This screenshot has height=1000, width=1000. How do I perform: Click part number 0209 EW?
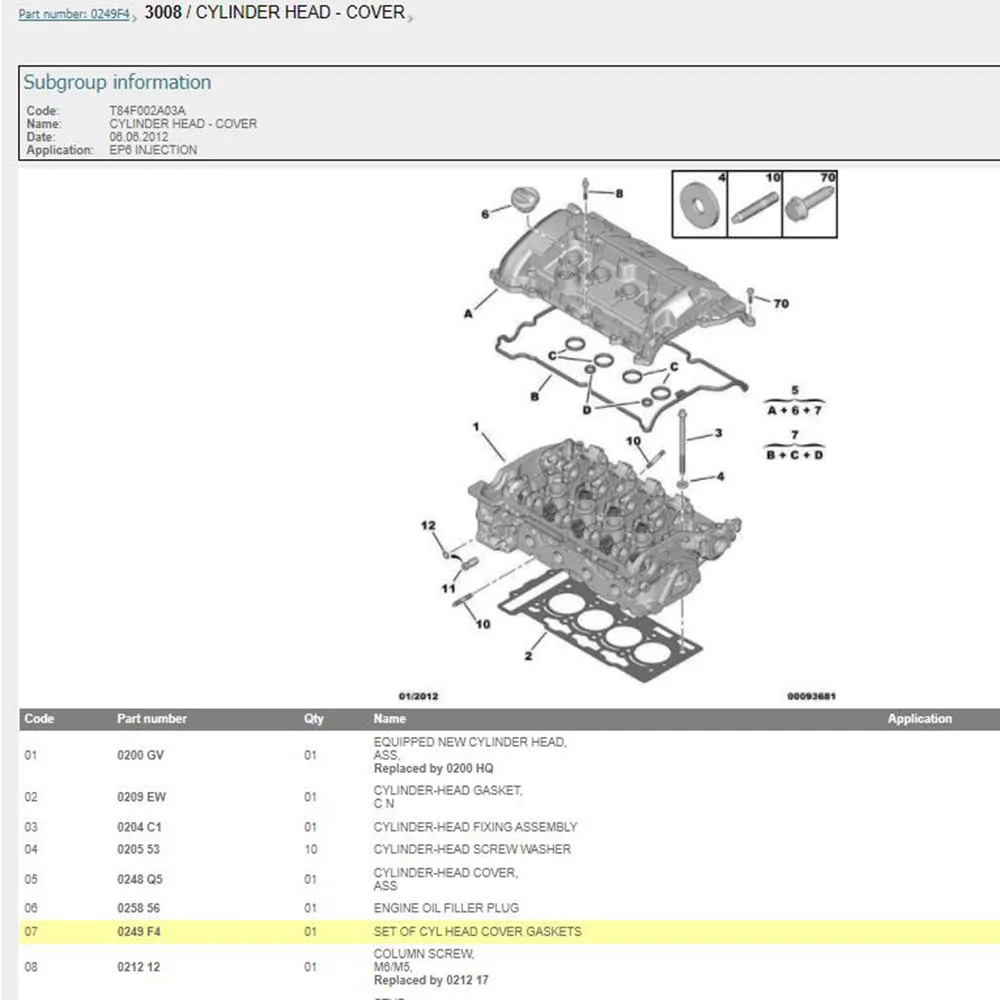[141, 797]
